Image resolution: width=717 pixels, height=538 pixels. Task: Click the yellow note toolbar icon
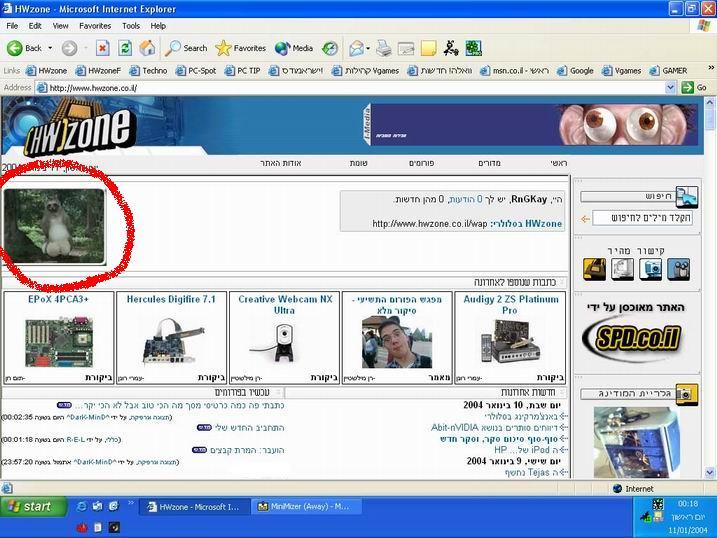(428, 48)
